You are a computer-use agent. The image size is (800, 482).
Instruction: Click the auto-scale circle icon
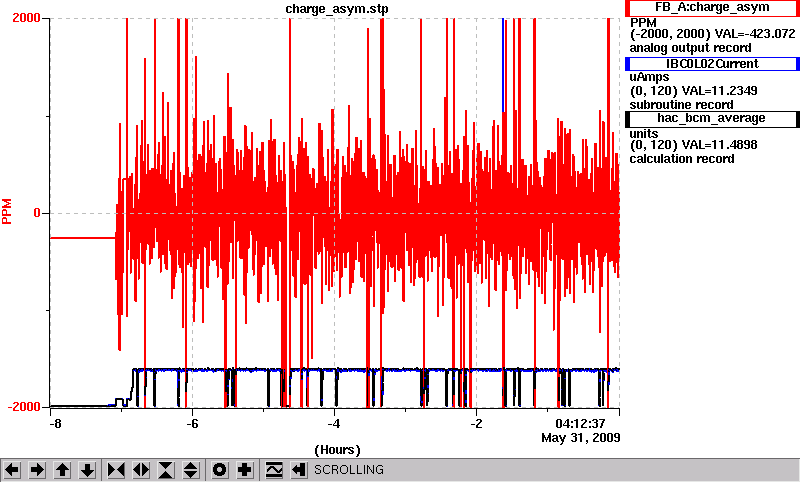[220, 470]
